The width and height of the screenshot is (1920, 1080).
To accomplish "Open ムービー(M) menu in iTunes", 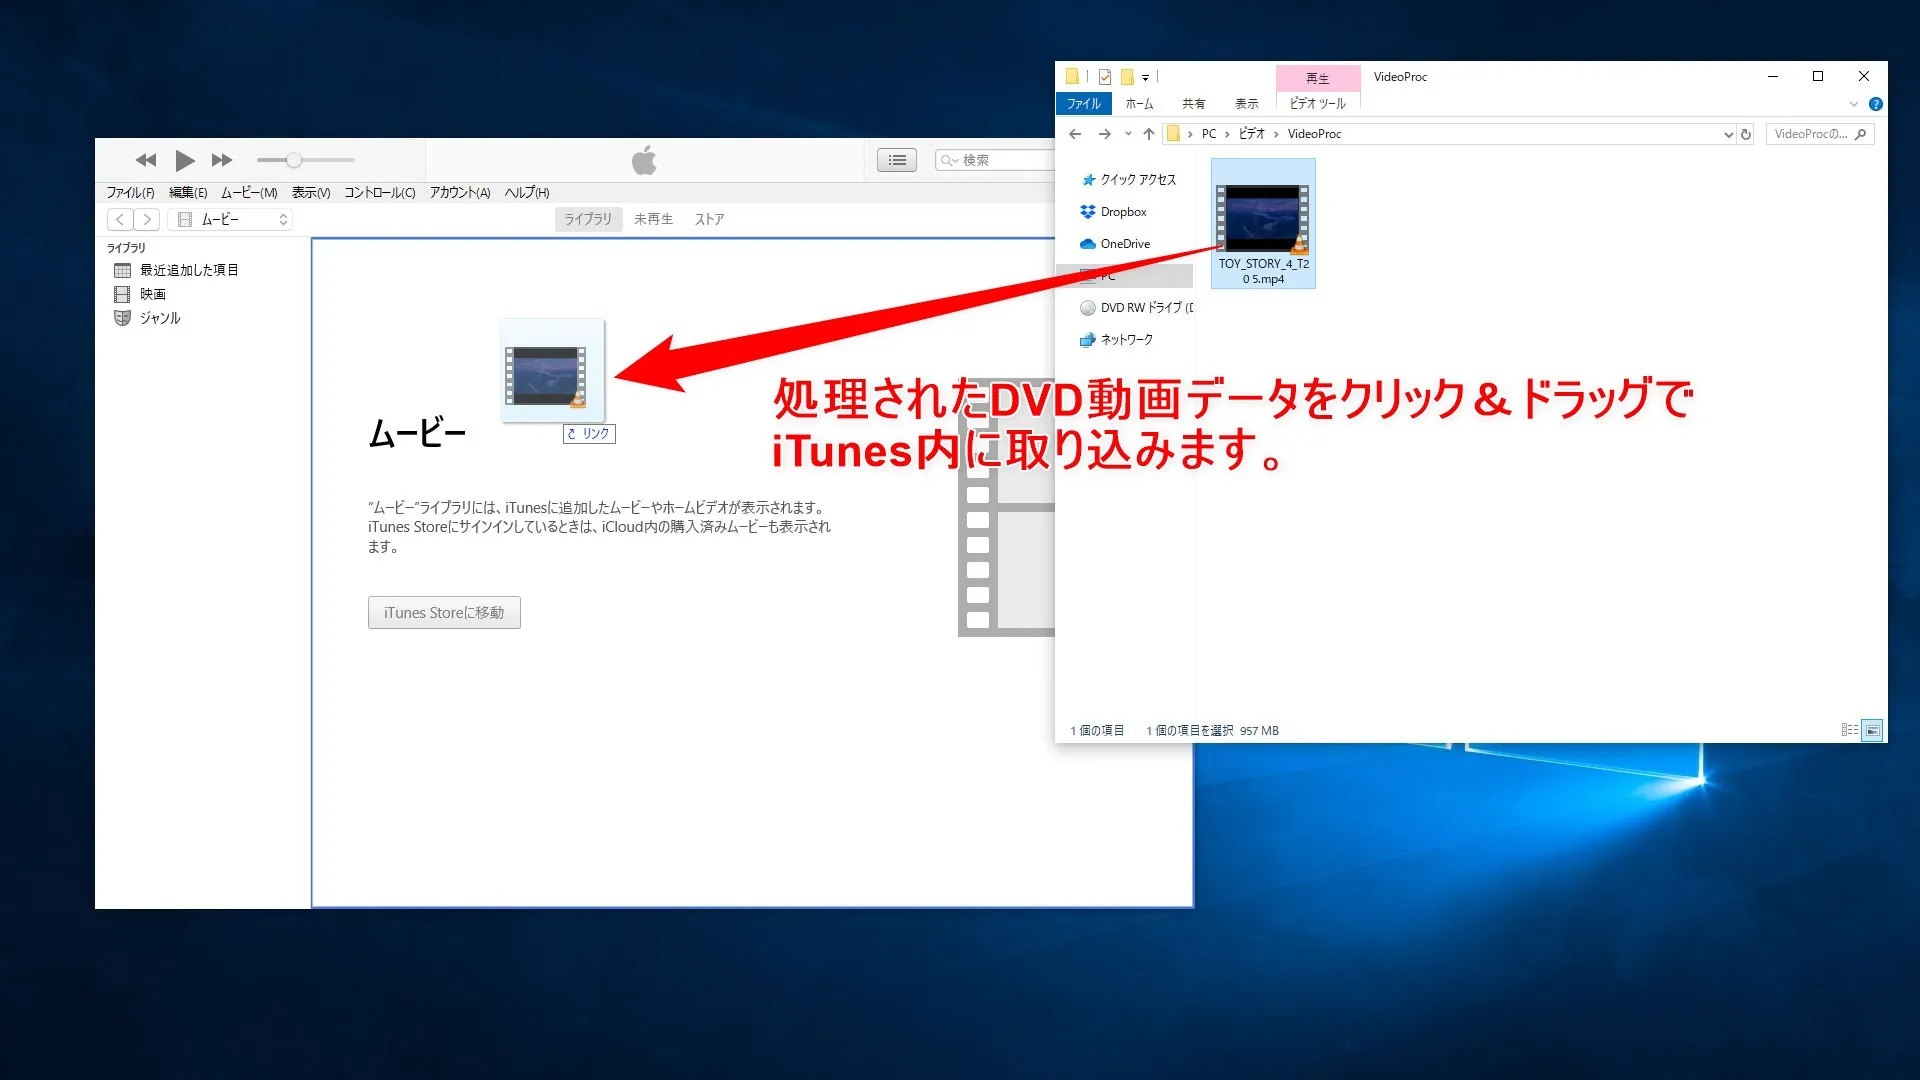I will coord(249,193).
